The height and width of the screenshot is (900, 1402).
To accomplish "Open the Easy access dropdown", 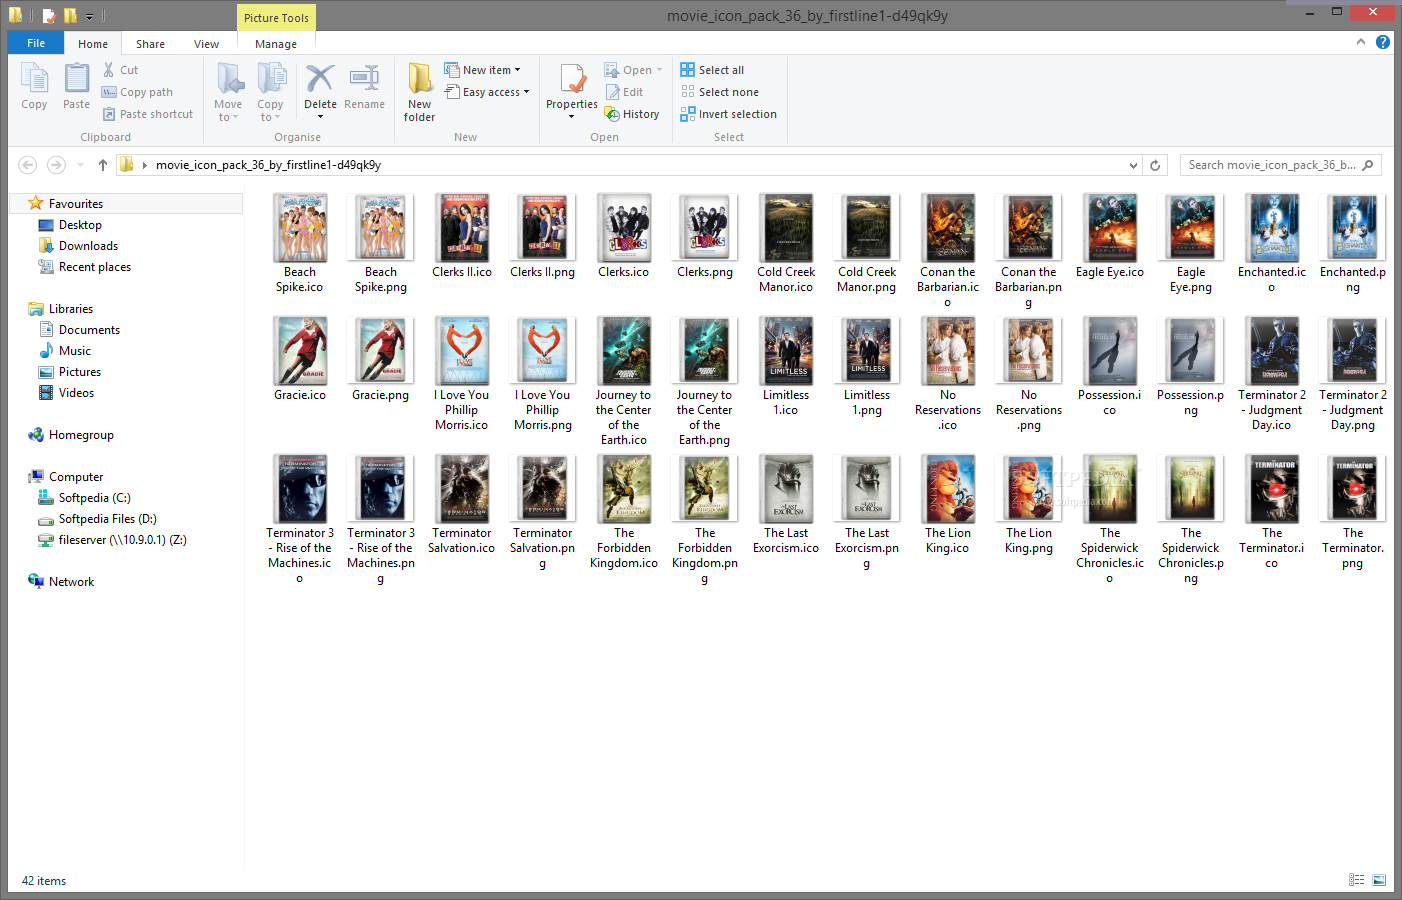I will [487, 92].
